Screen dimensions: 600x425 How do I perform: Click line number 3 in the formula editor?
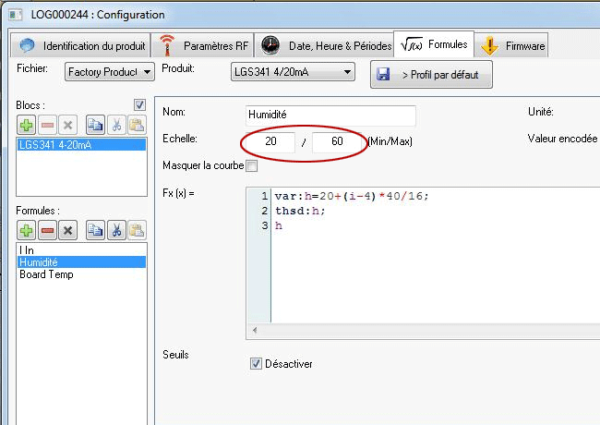264,225
